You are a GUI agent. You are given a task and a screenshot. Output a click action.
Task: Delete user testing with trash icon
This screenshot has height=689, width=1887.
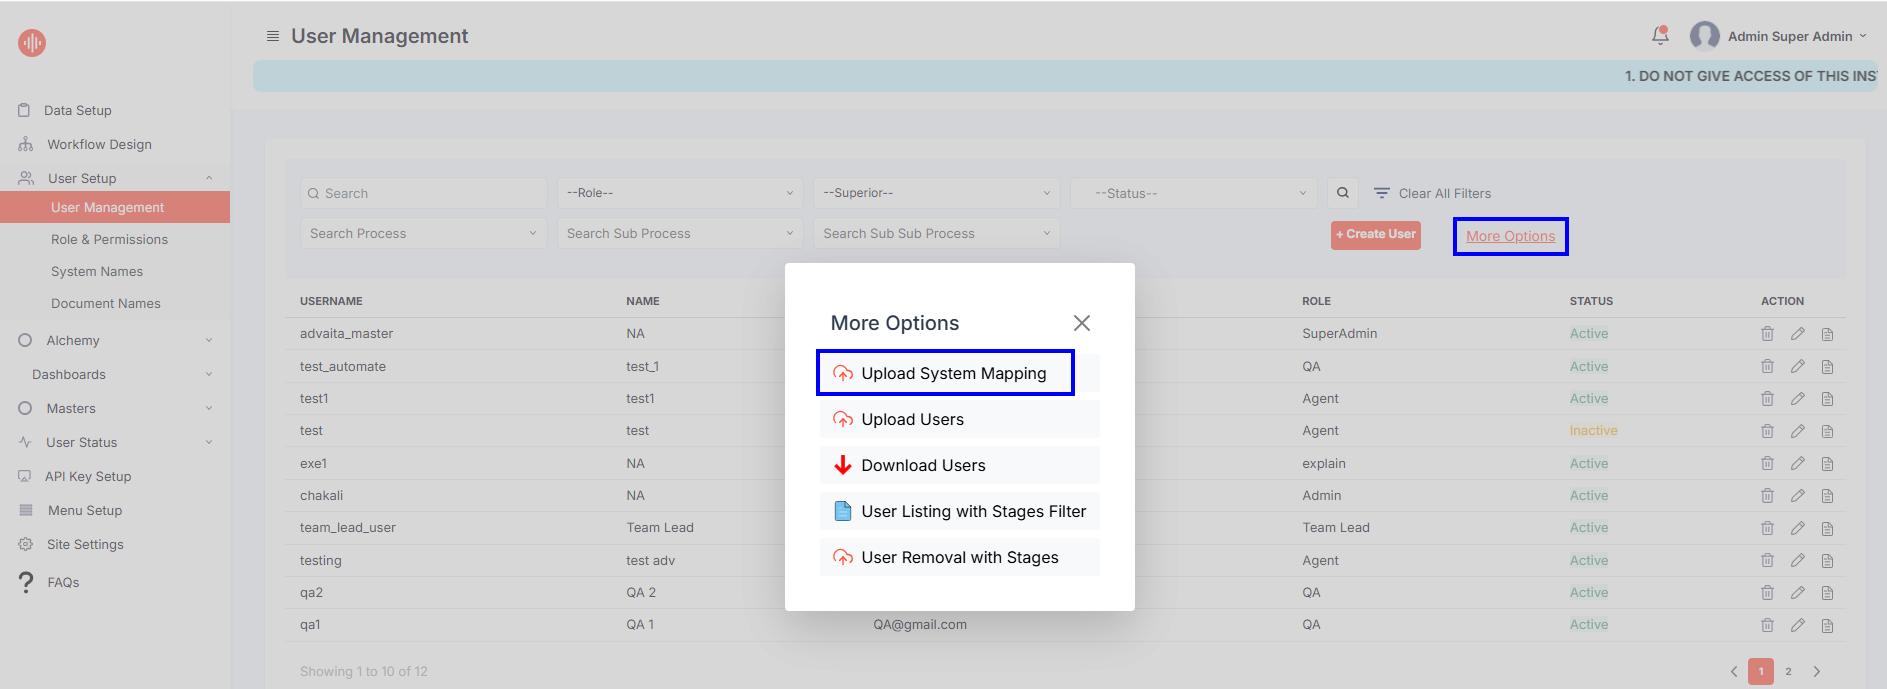tap(1767, 560)
